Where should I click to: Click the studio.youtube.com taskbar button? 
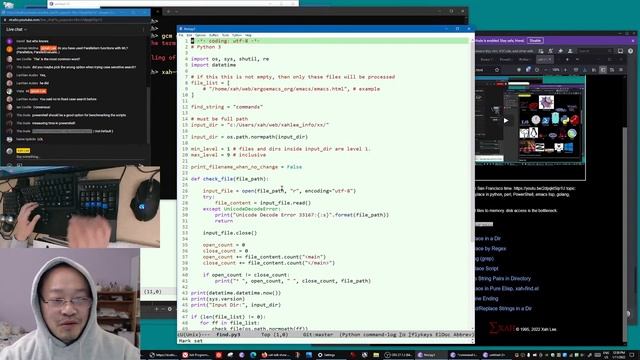click(x=163, y=355)
